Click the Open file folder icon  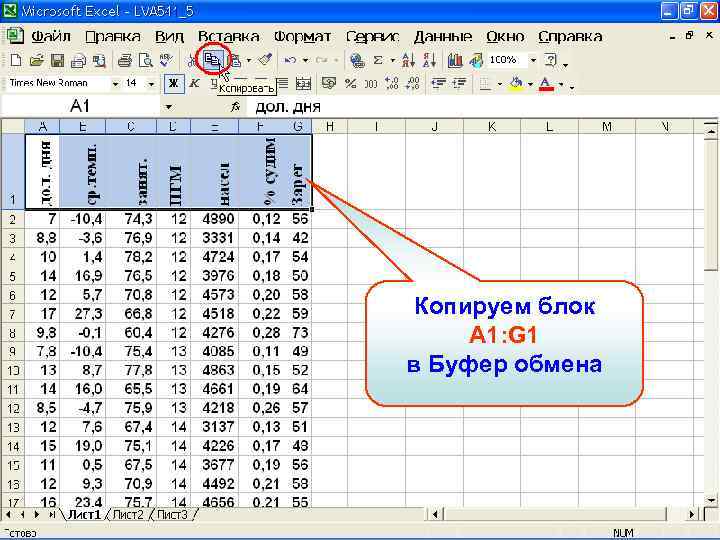[x=36, y=60]
